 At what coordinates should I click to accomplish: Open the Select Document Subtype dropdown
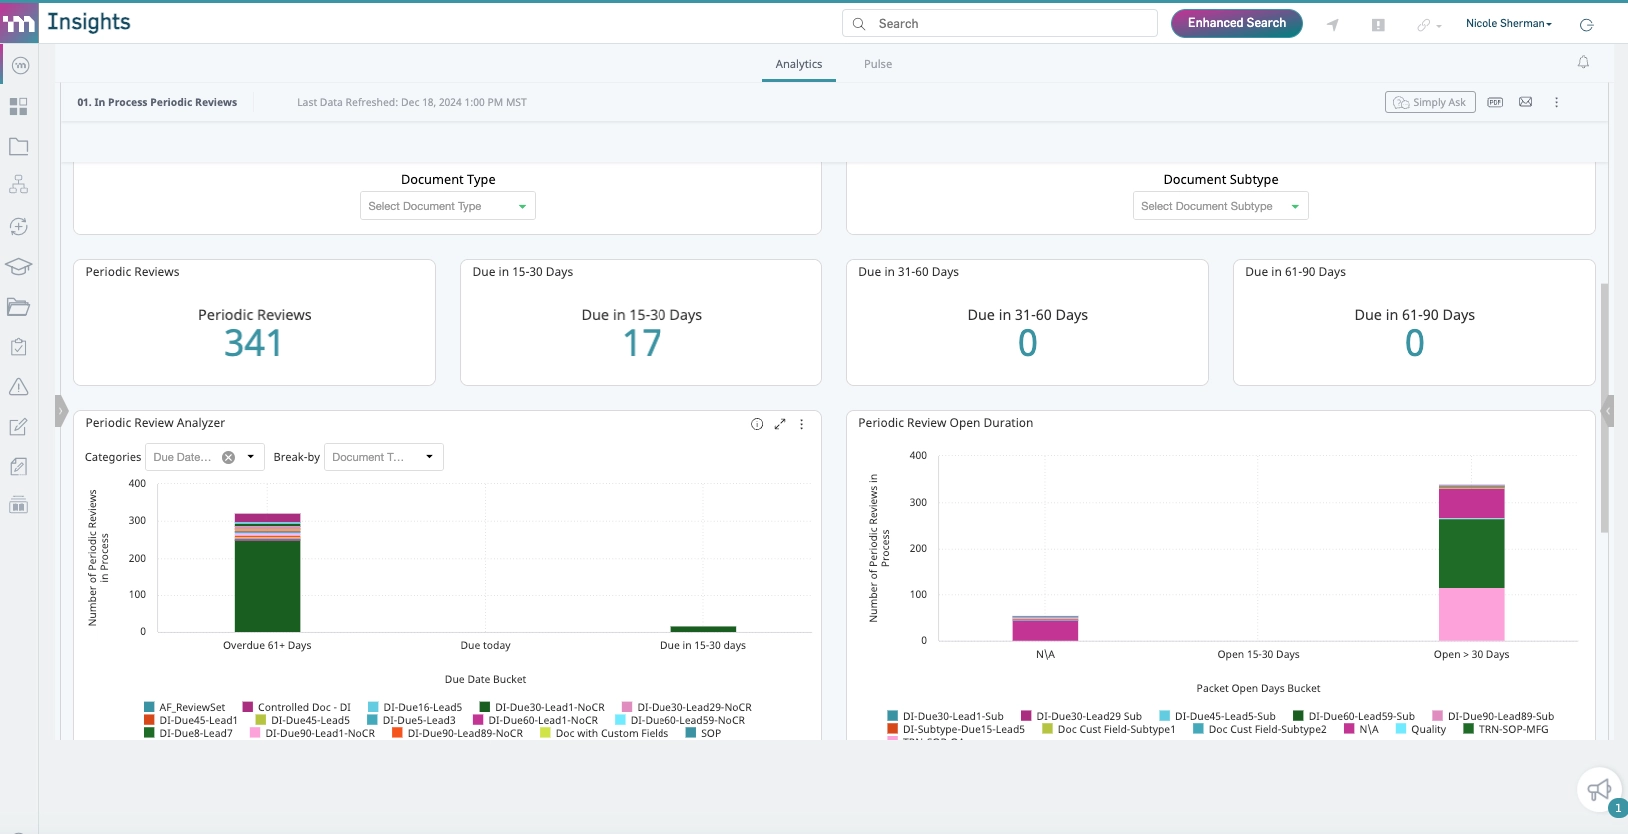point(1221,206)
